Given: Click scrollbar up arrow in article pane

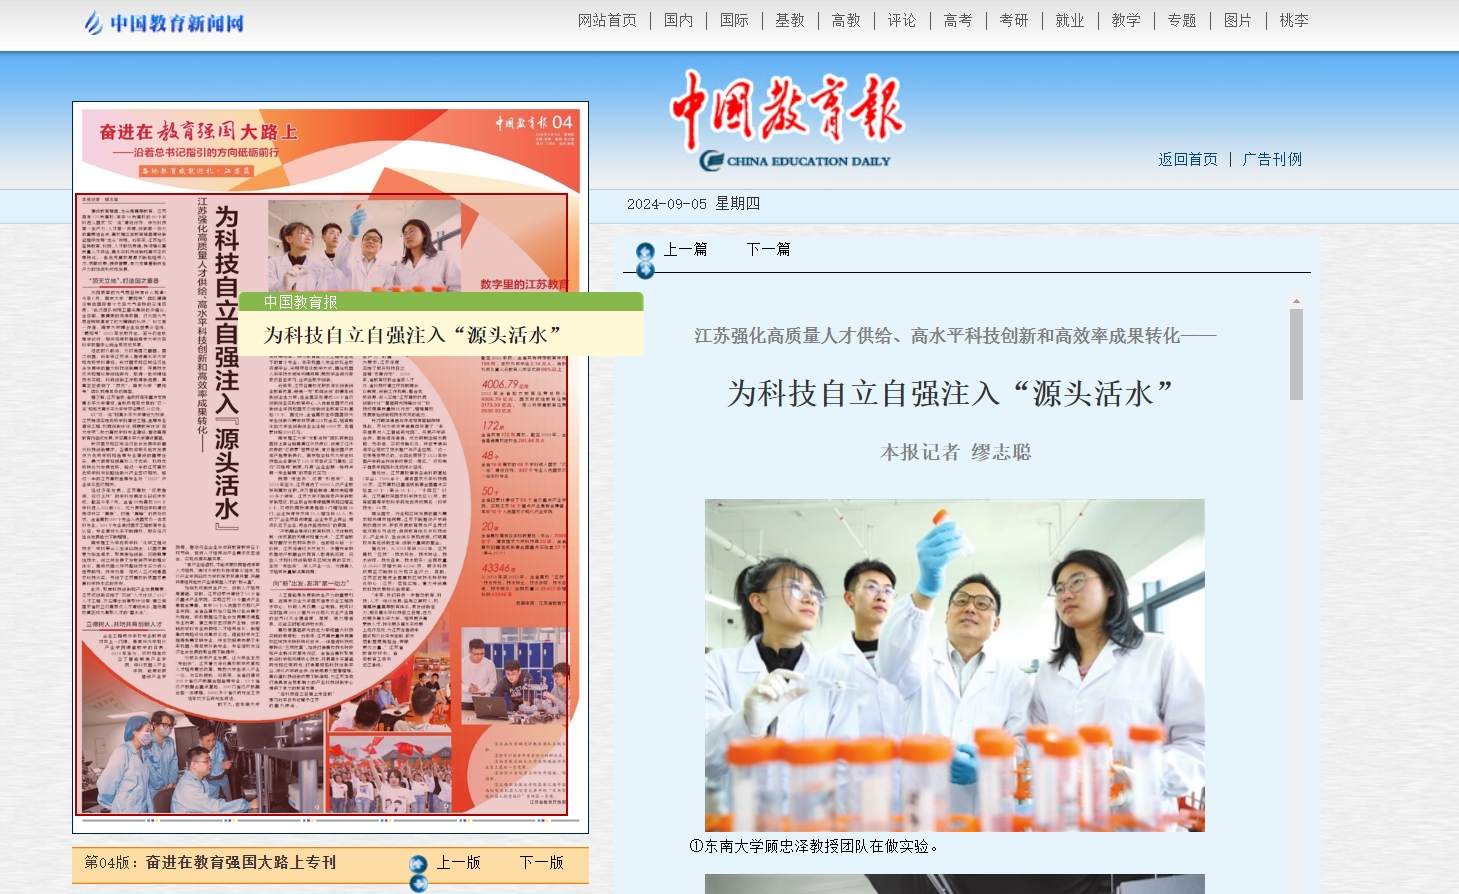Looking at the screenshot, I should 1296,301.
